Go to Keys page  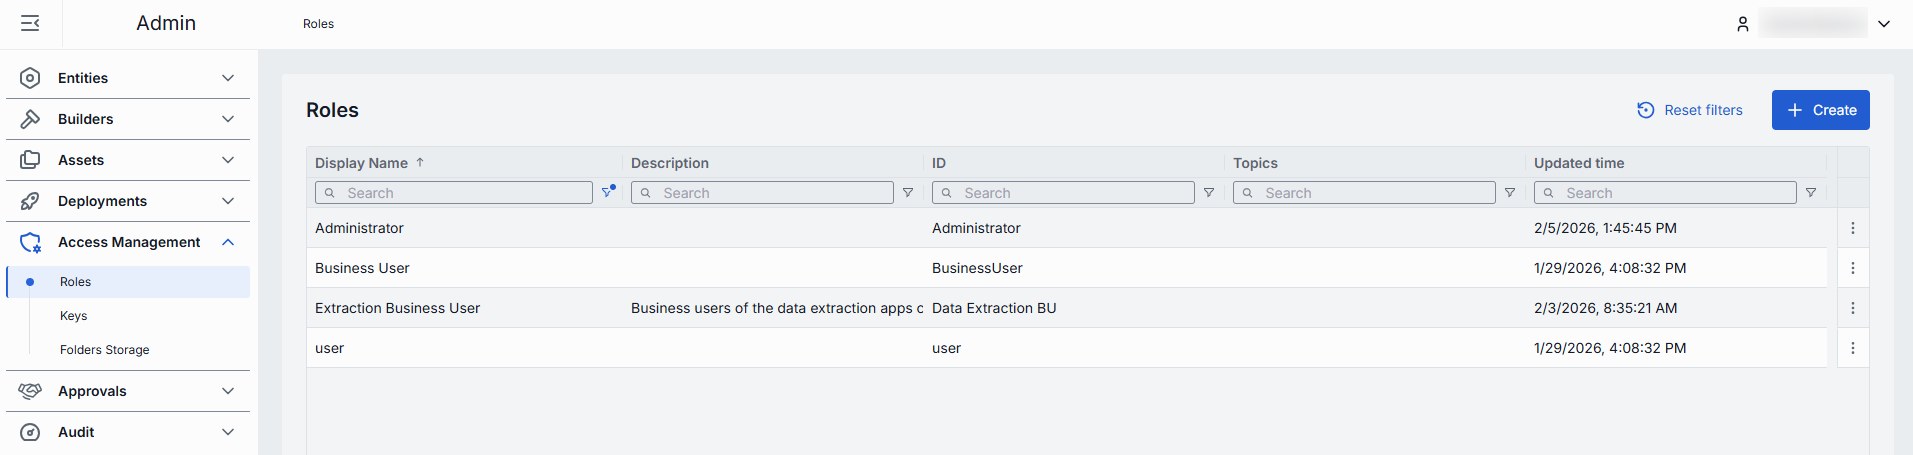tap(74, 316)
